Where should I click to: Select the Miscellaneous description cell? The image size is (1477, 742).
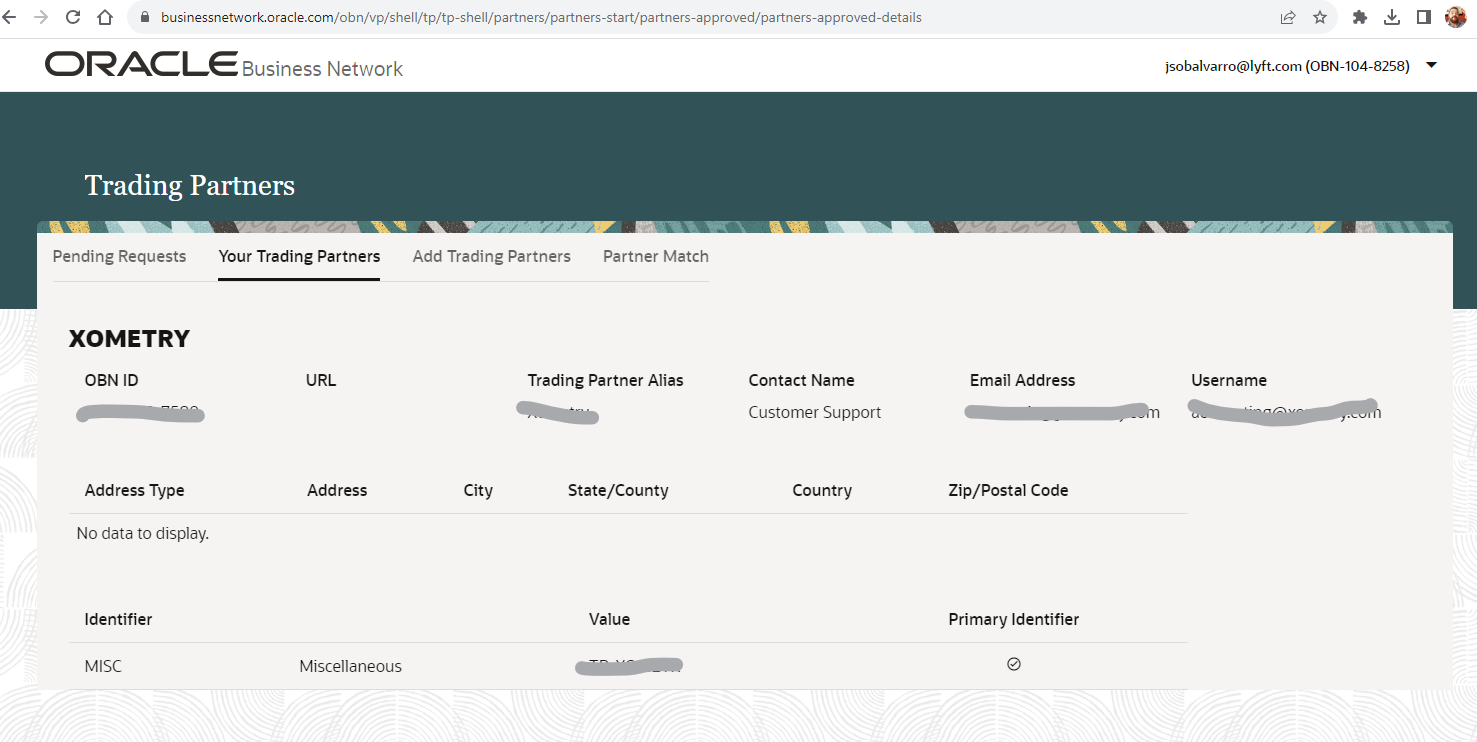350,666
